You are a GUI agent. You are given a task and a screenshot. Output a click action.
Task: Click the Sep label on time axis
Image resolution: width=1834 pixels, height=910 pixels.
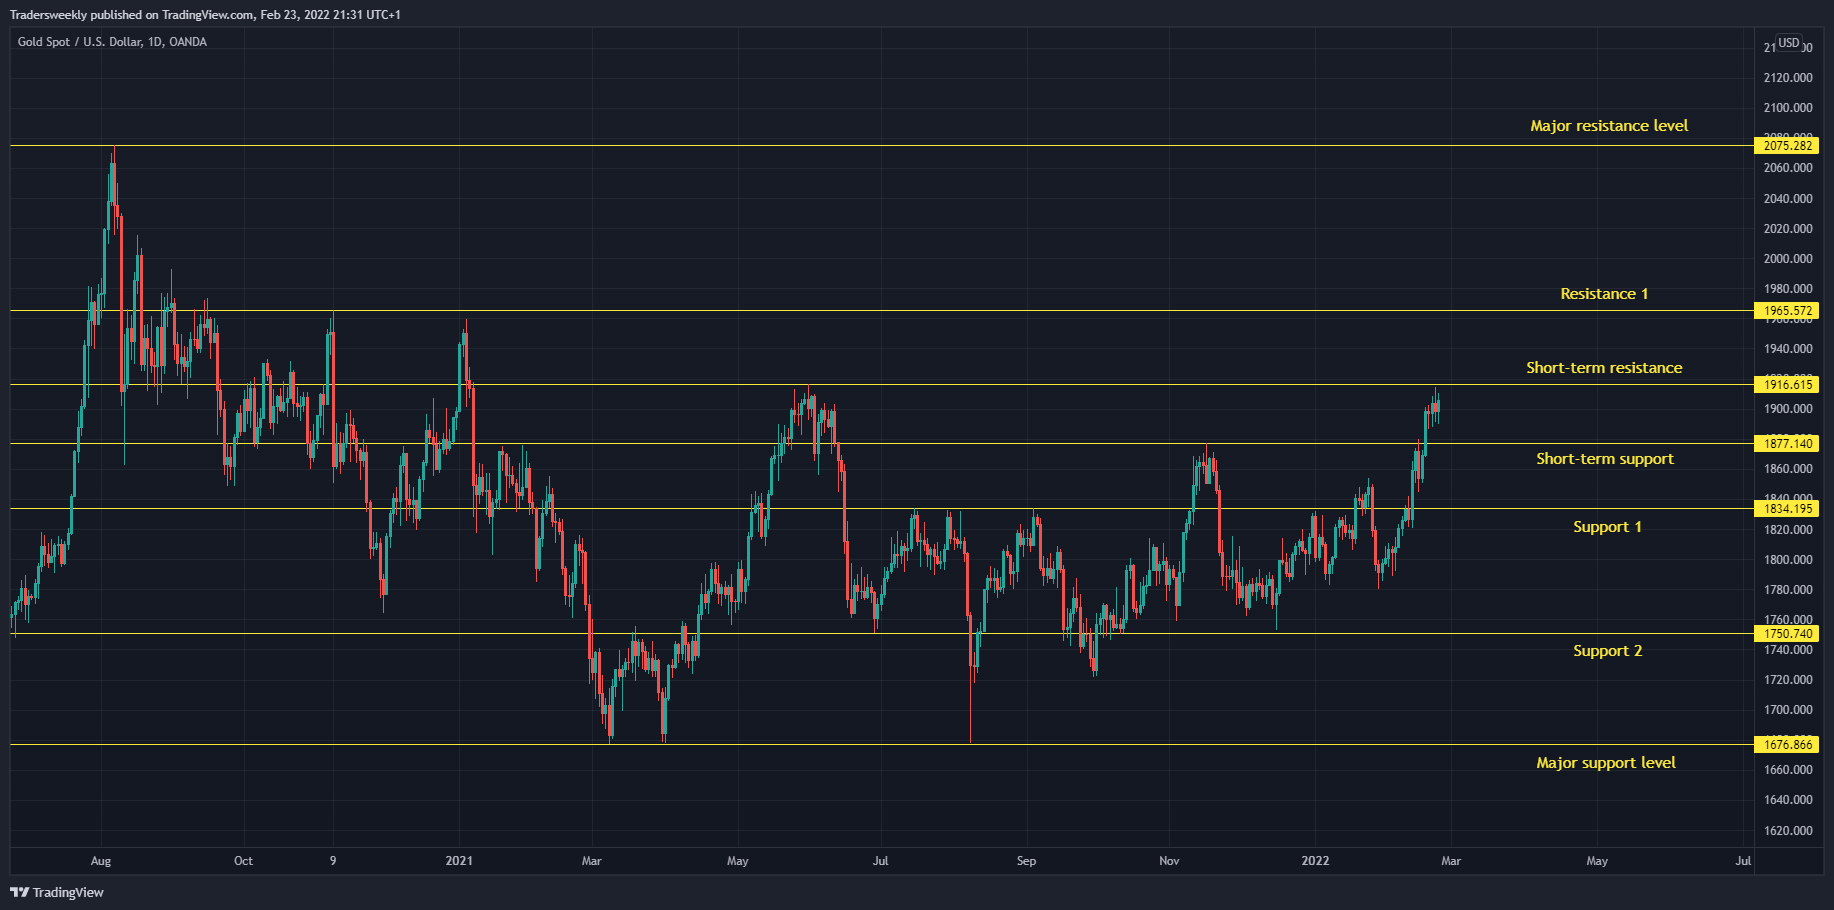click(1026, 861)
